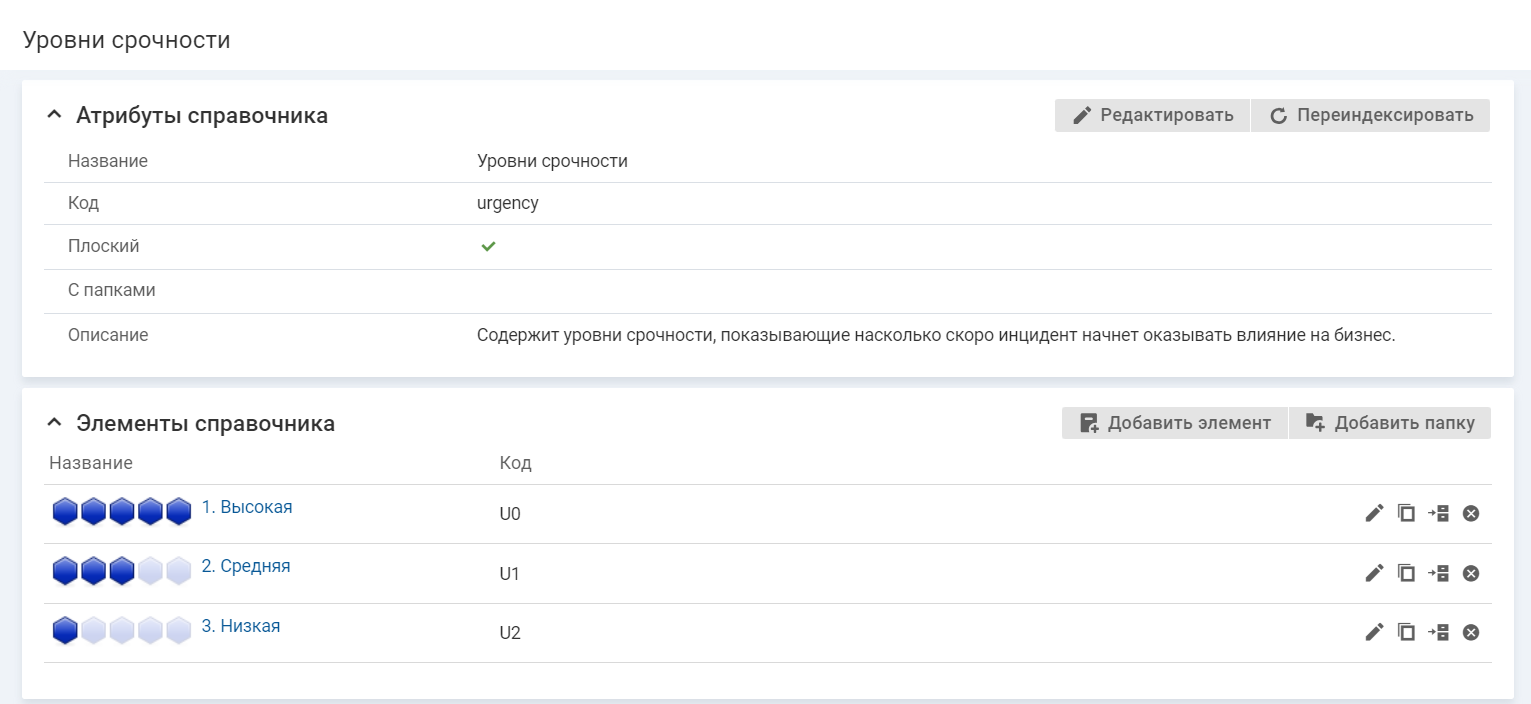Collapse the Элементы справочника section

54,423
